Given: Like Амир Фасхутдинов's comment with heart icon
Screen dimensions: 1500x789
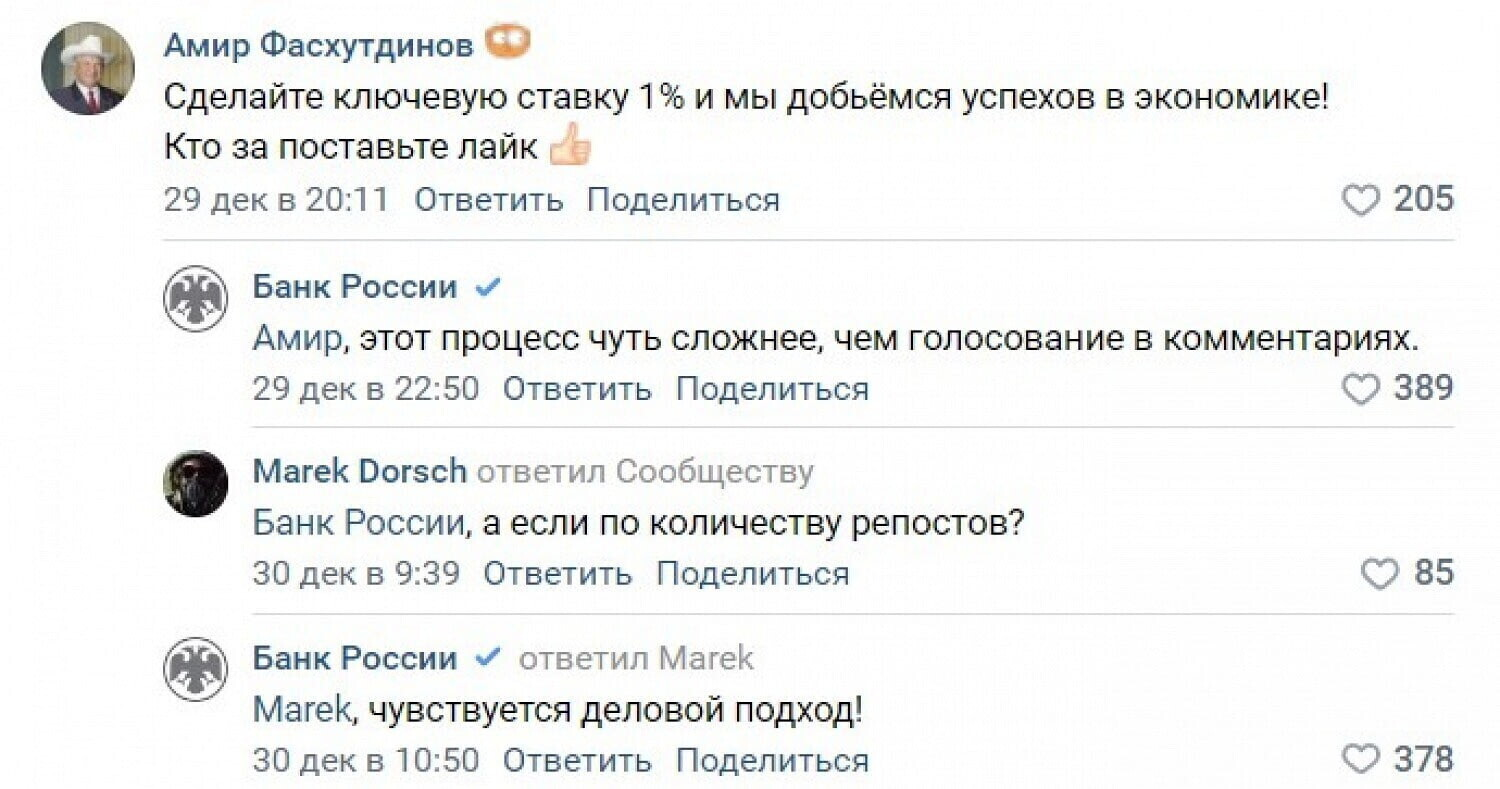Looking at the screenshot, I should click(x=1360, y=201).
